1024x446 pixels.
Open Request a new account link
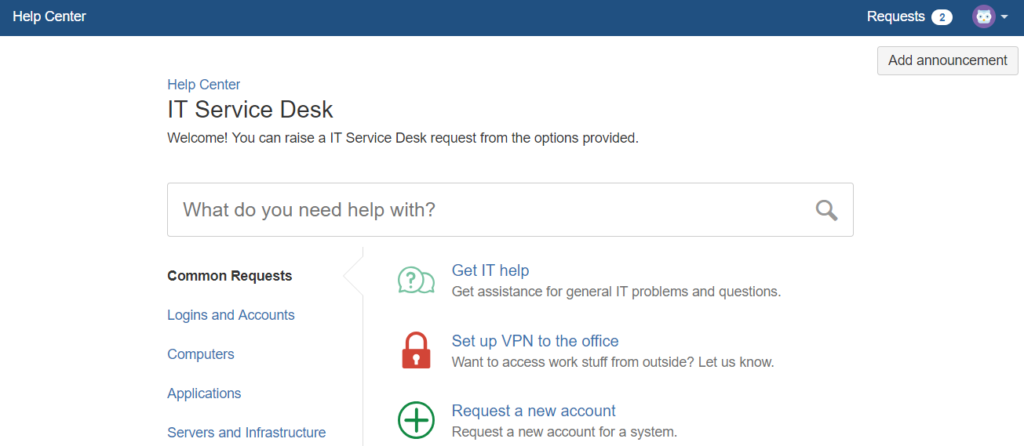[534, 411]
